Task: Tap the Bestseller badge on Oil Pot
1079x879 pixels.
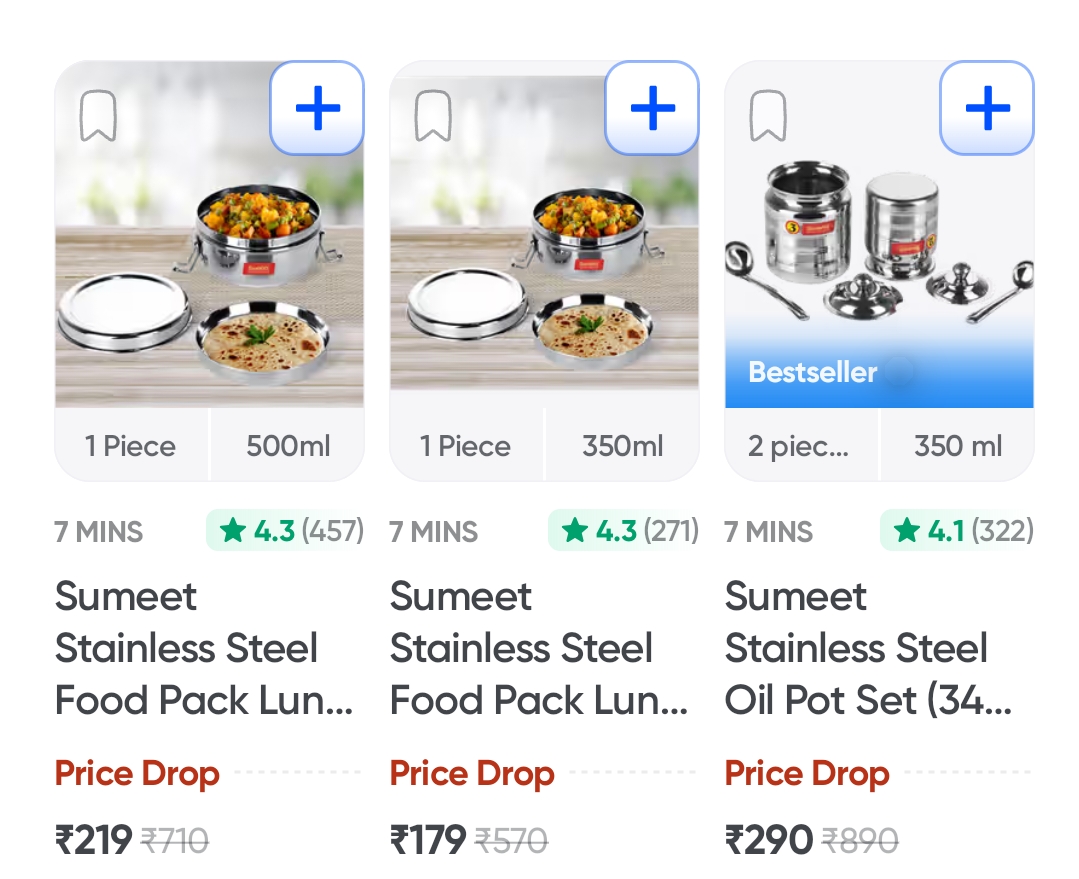Action: pos(813,373)
